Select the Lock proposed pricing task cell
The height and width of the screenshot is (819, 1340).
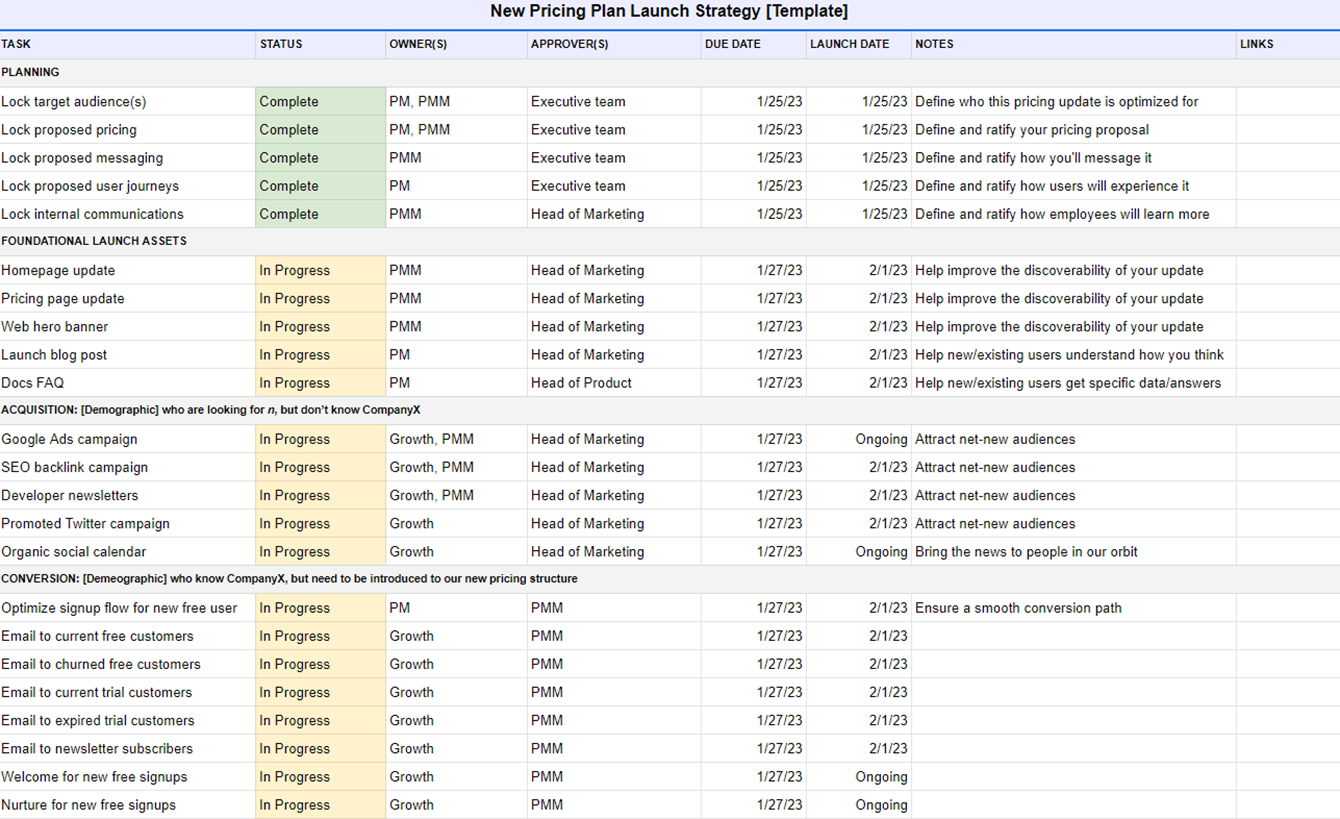point(128,130)
